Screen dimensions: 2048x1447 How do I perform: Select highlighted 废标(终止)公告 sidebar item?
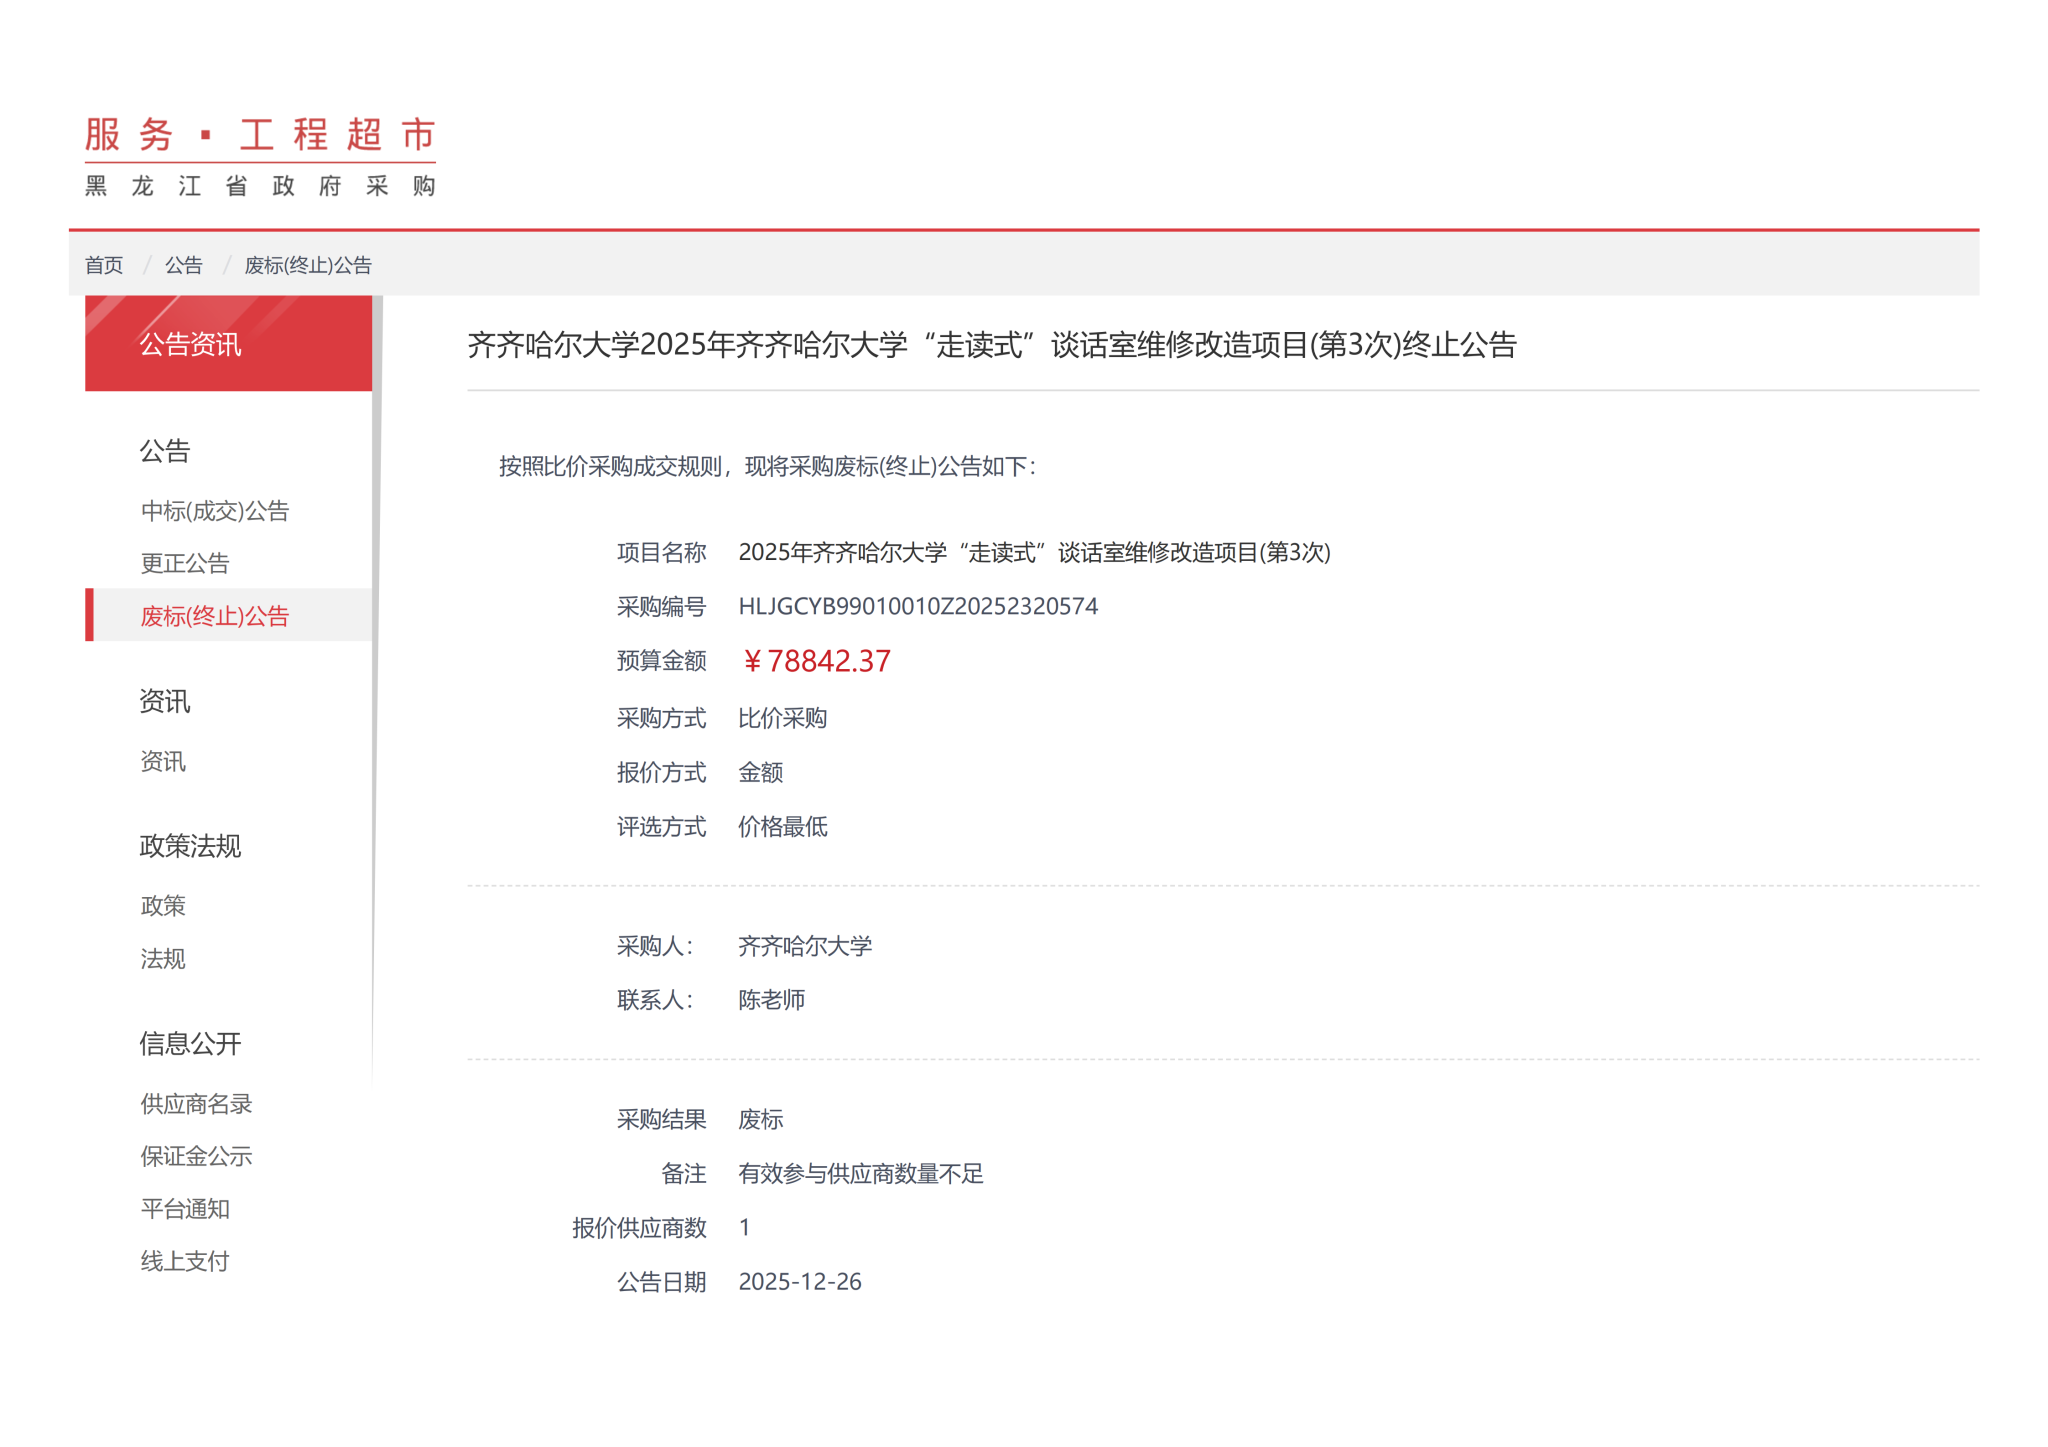[x=214, y=616]
